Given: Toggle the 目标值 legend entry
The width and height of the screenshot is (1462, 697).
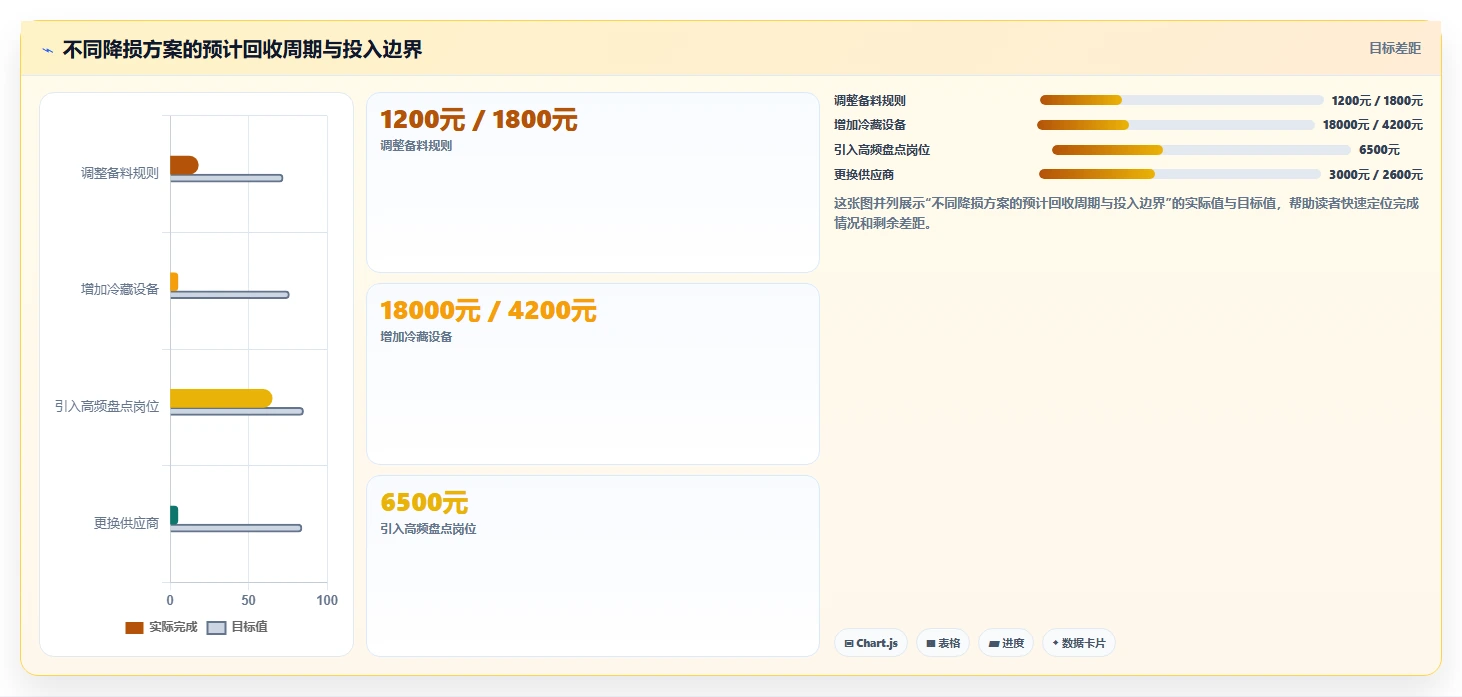Looking at the screenshot, I should (237, 627).
